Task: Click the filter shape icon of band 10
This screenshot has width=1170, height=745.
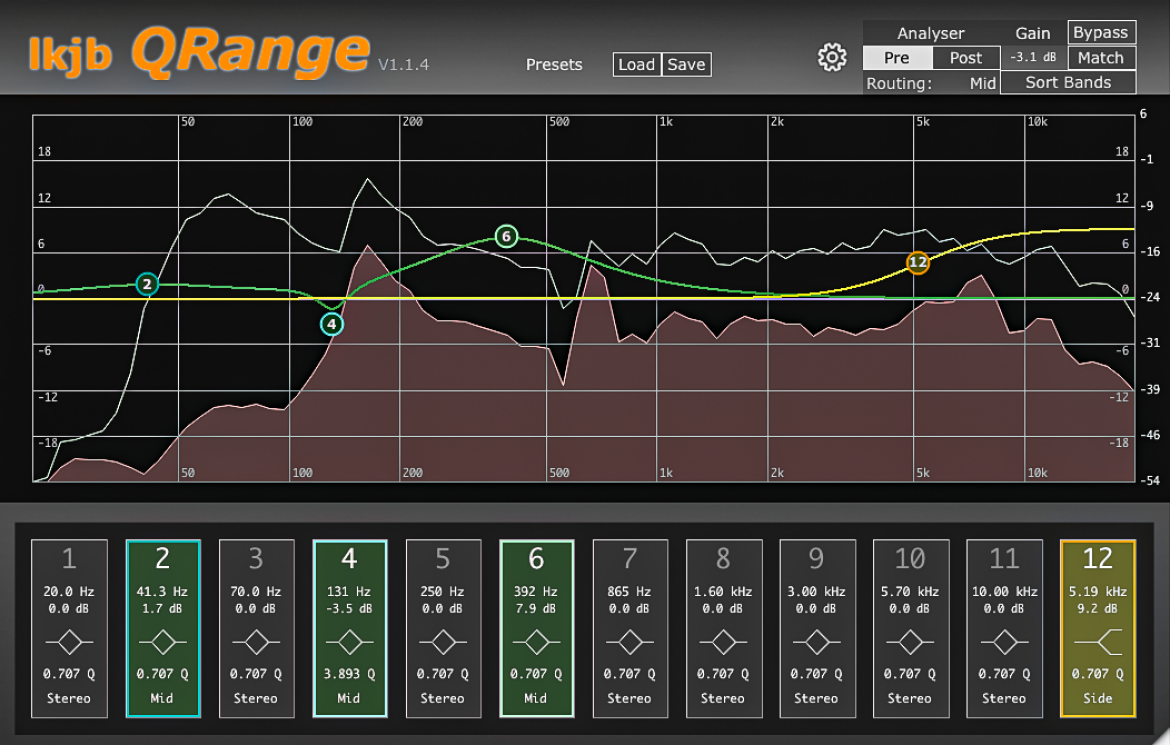Action: click(x=910, y=642)
